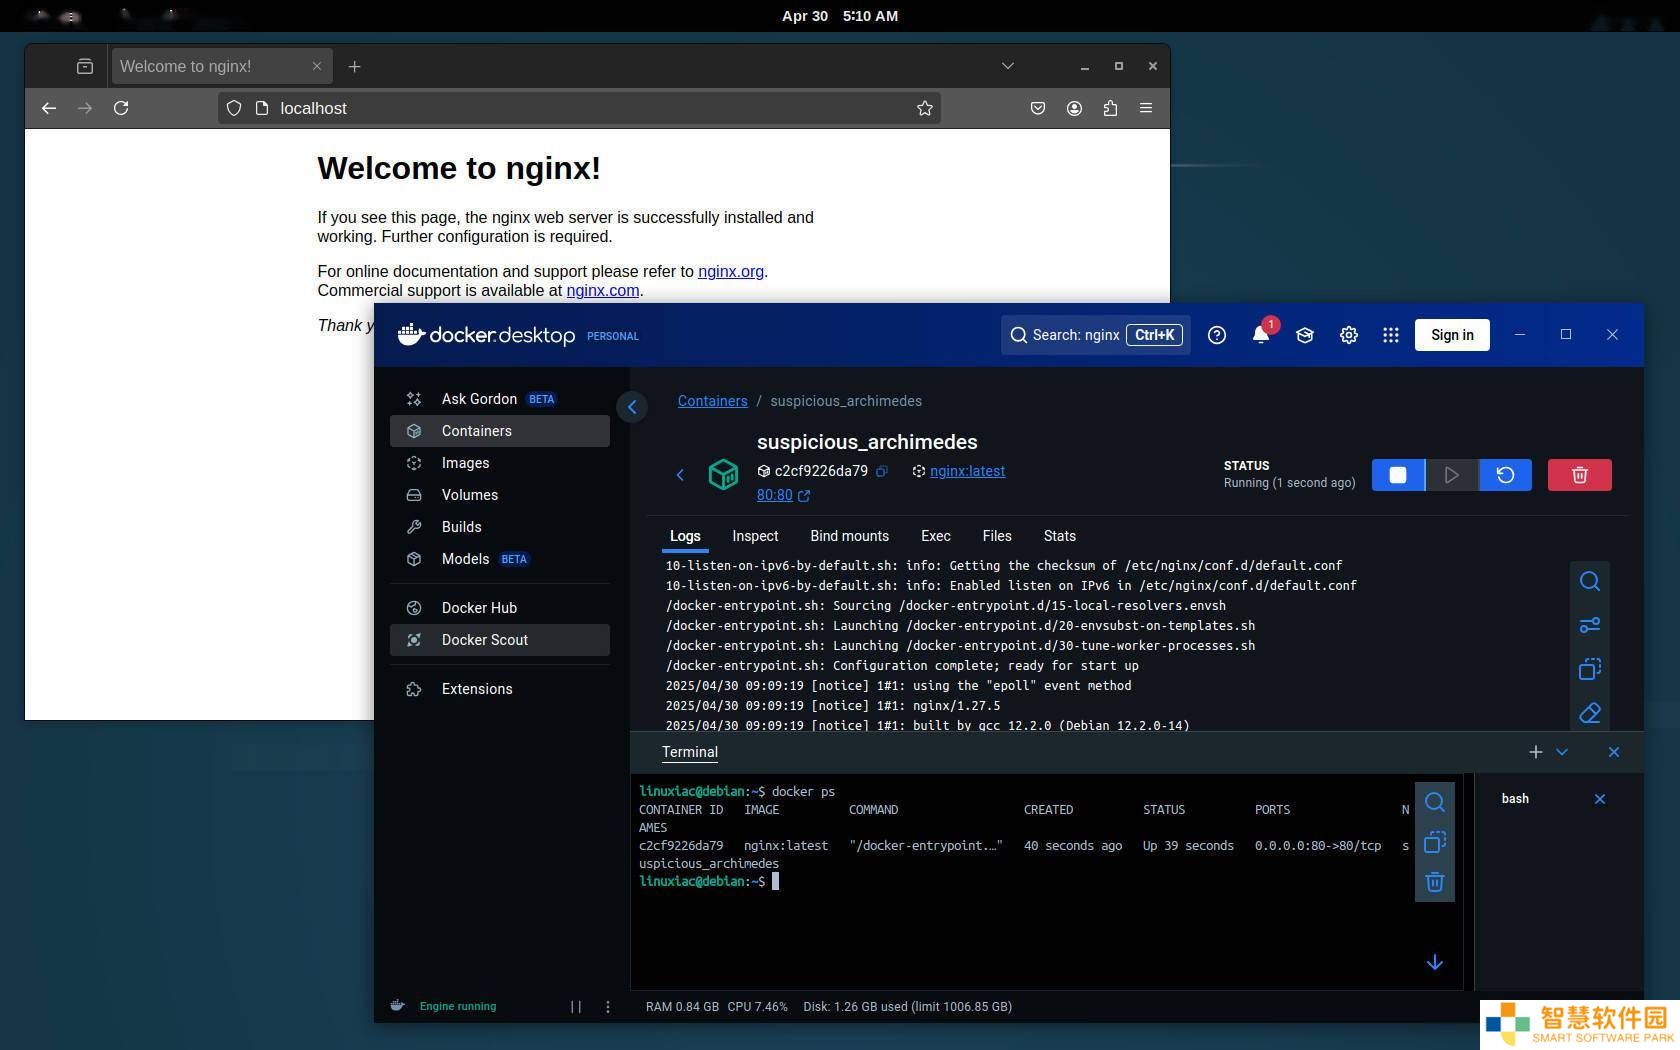Copy the terminal output
Viewport: 1680px width, 1050px height.
1435,842
